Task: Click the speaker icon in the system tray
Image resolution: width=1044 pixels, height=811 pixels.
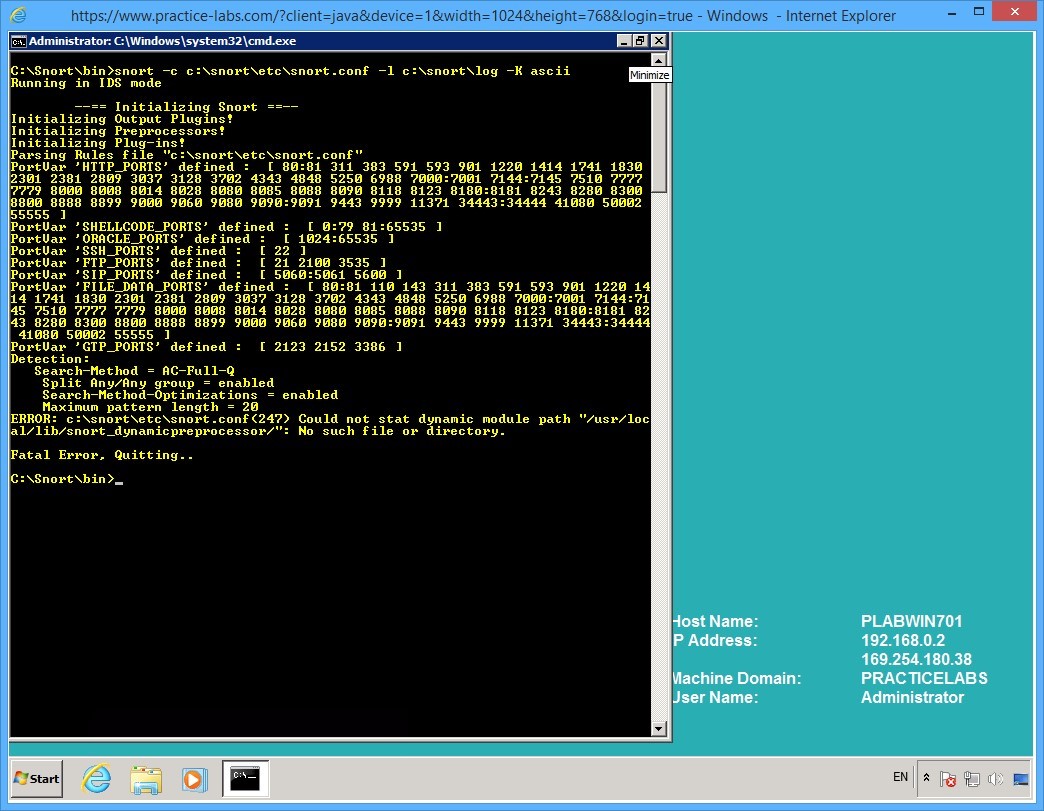Action: (x=995, y=778)
